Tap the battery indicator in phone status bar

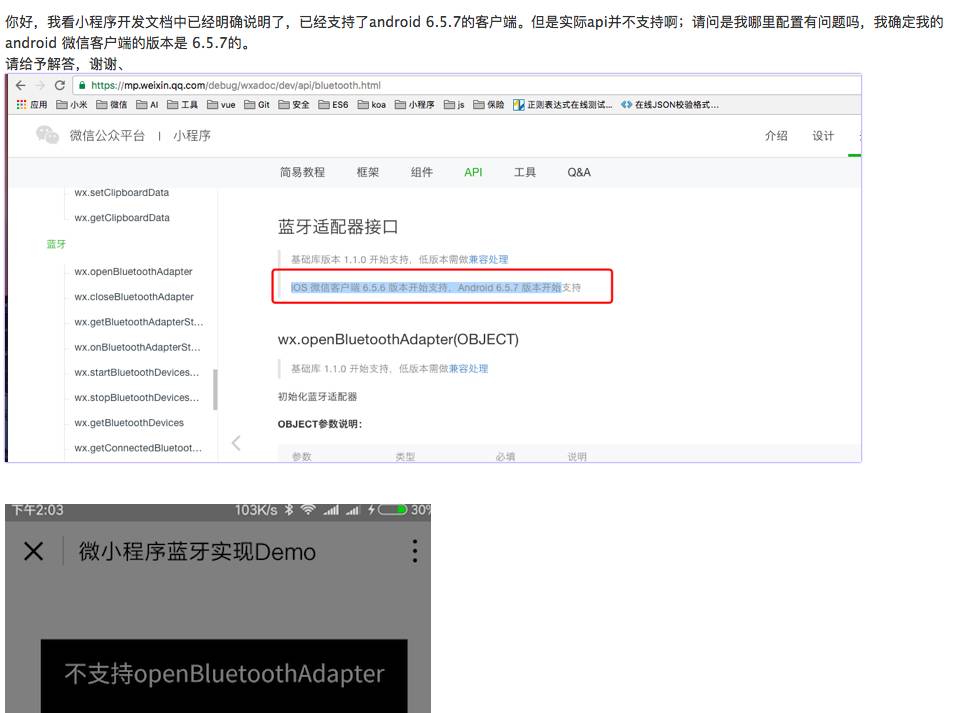point(392,509)
